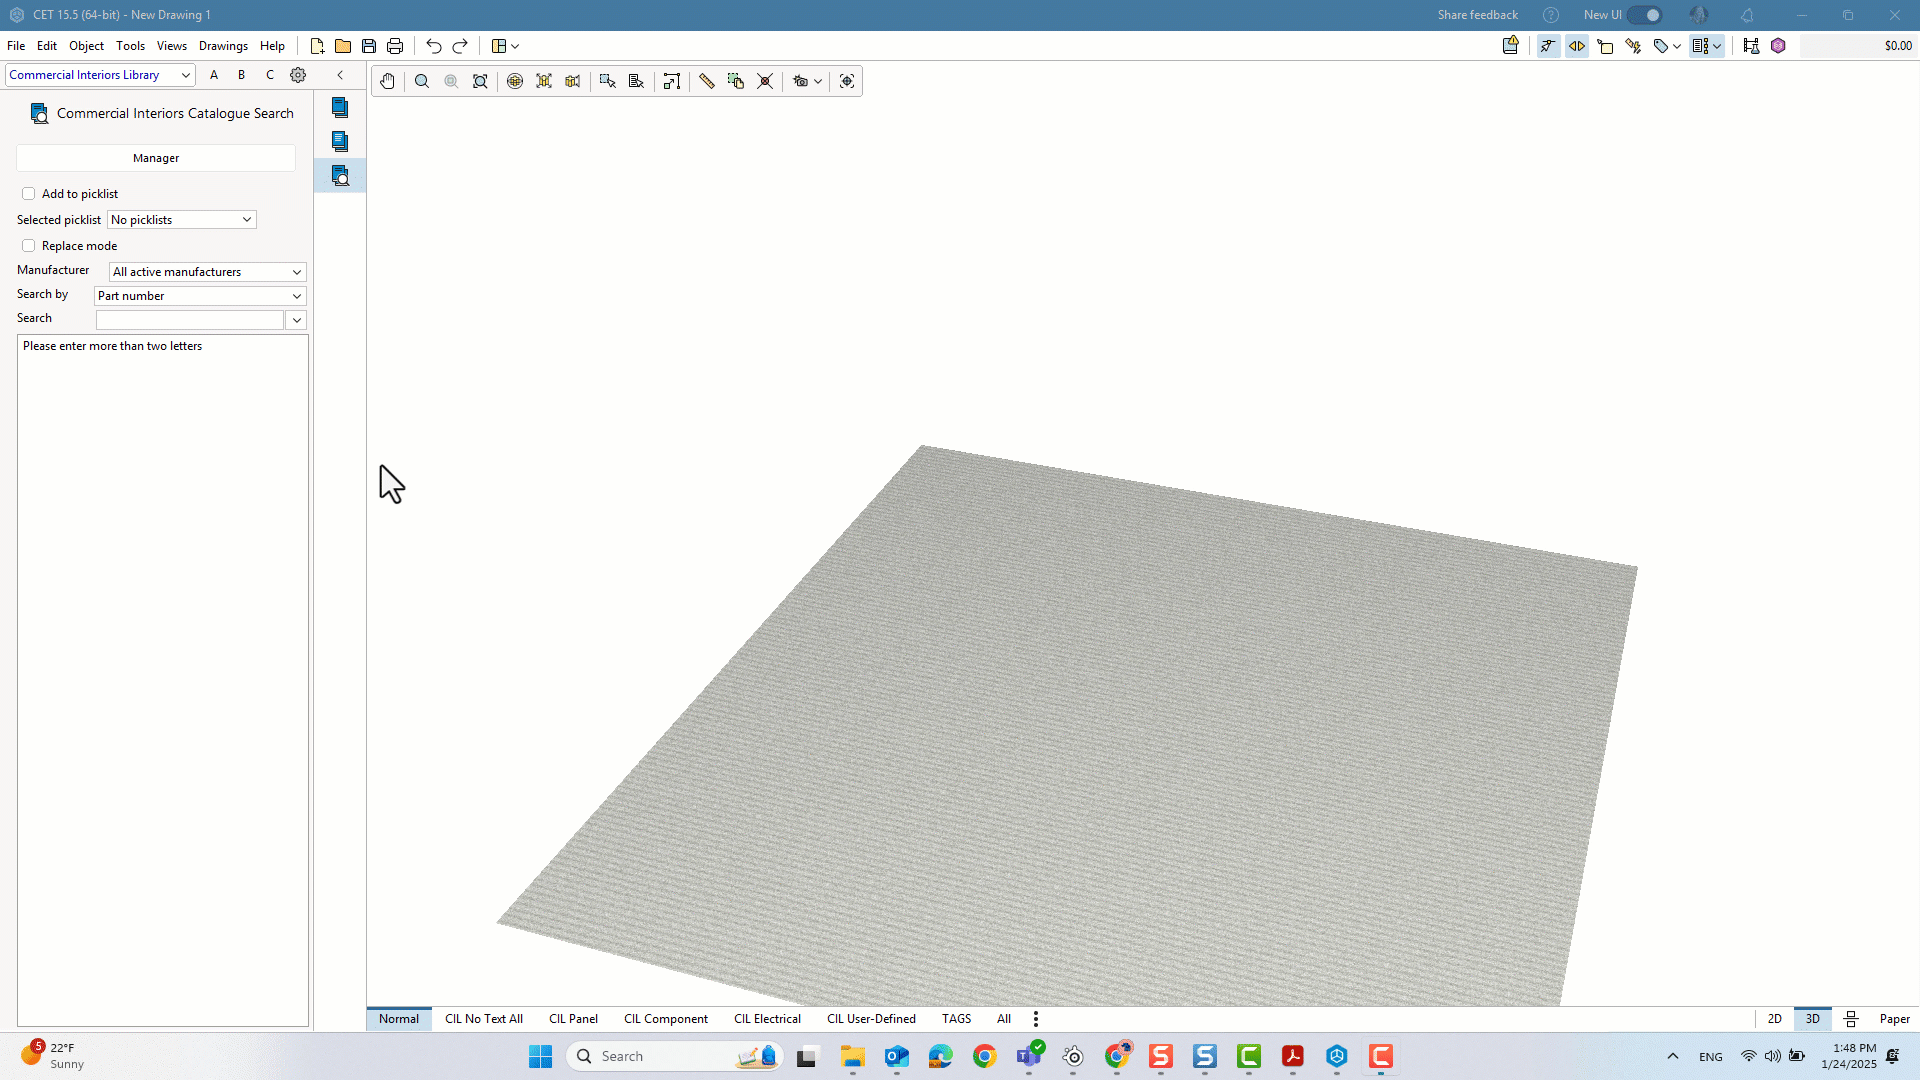
Task: Open the Selected picklist dropdown
Action: coord(182,220)
